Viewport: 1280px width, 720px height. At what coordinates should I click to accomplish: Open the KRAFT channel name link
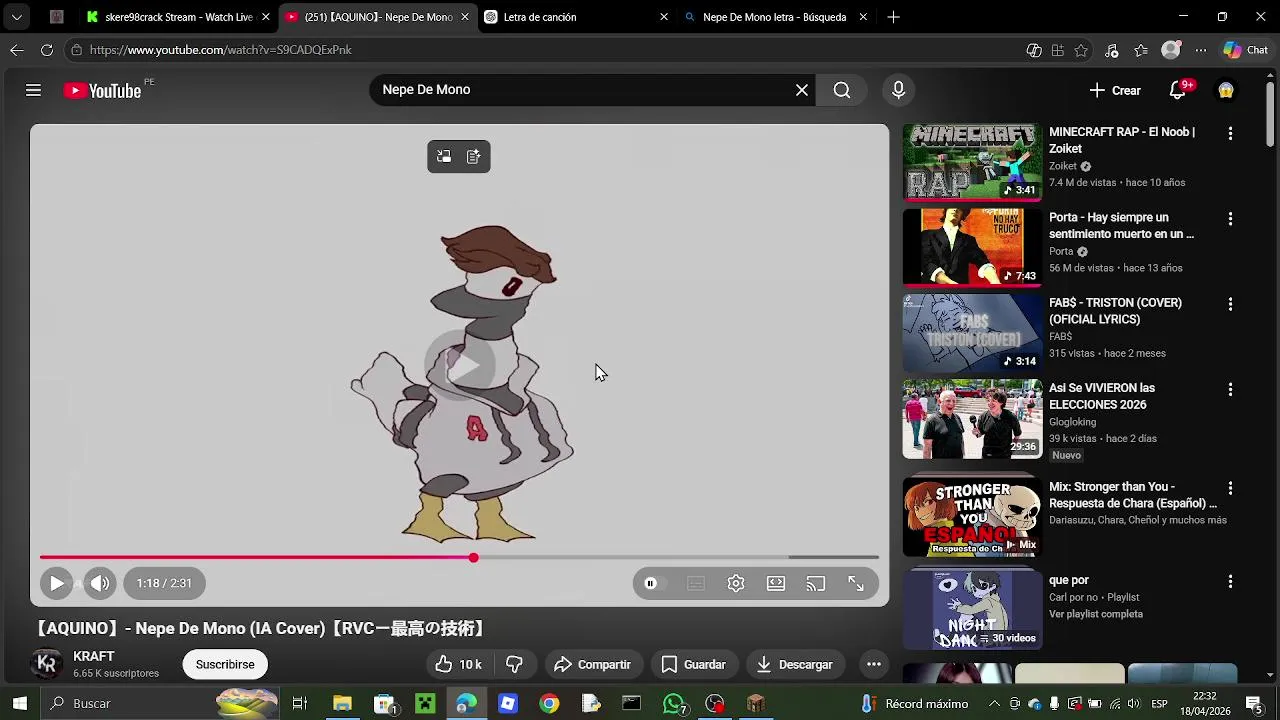94,657
